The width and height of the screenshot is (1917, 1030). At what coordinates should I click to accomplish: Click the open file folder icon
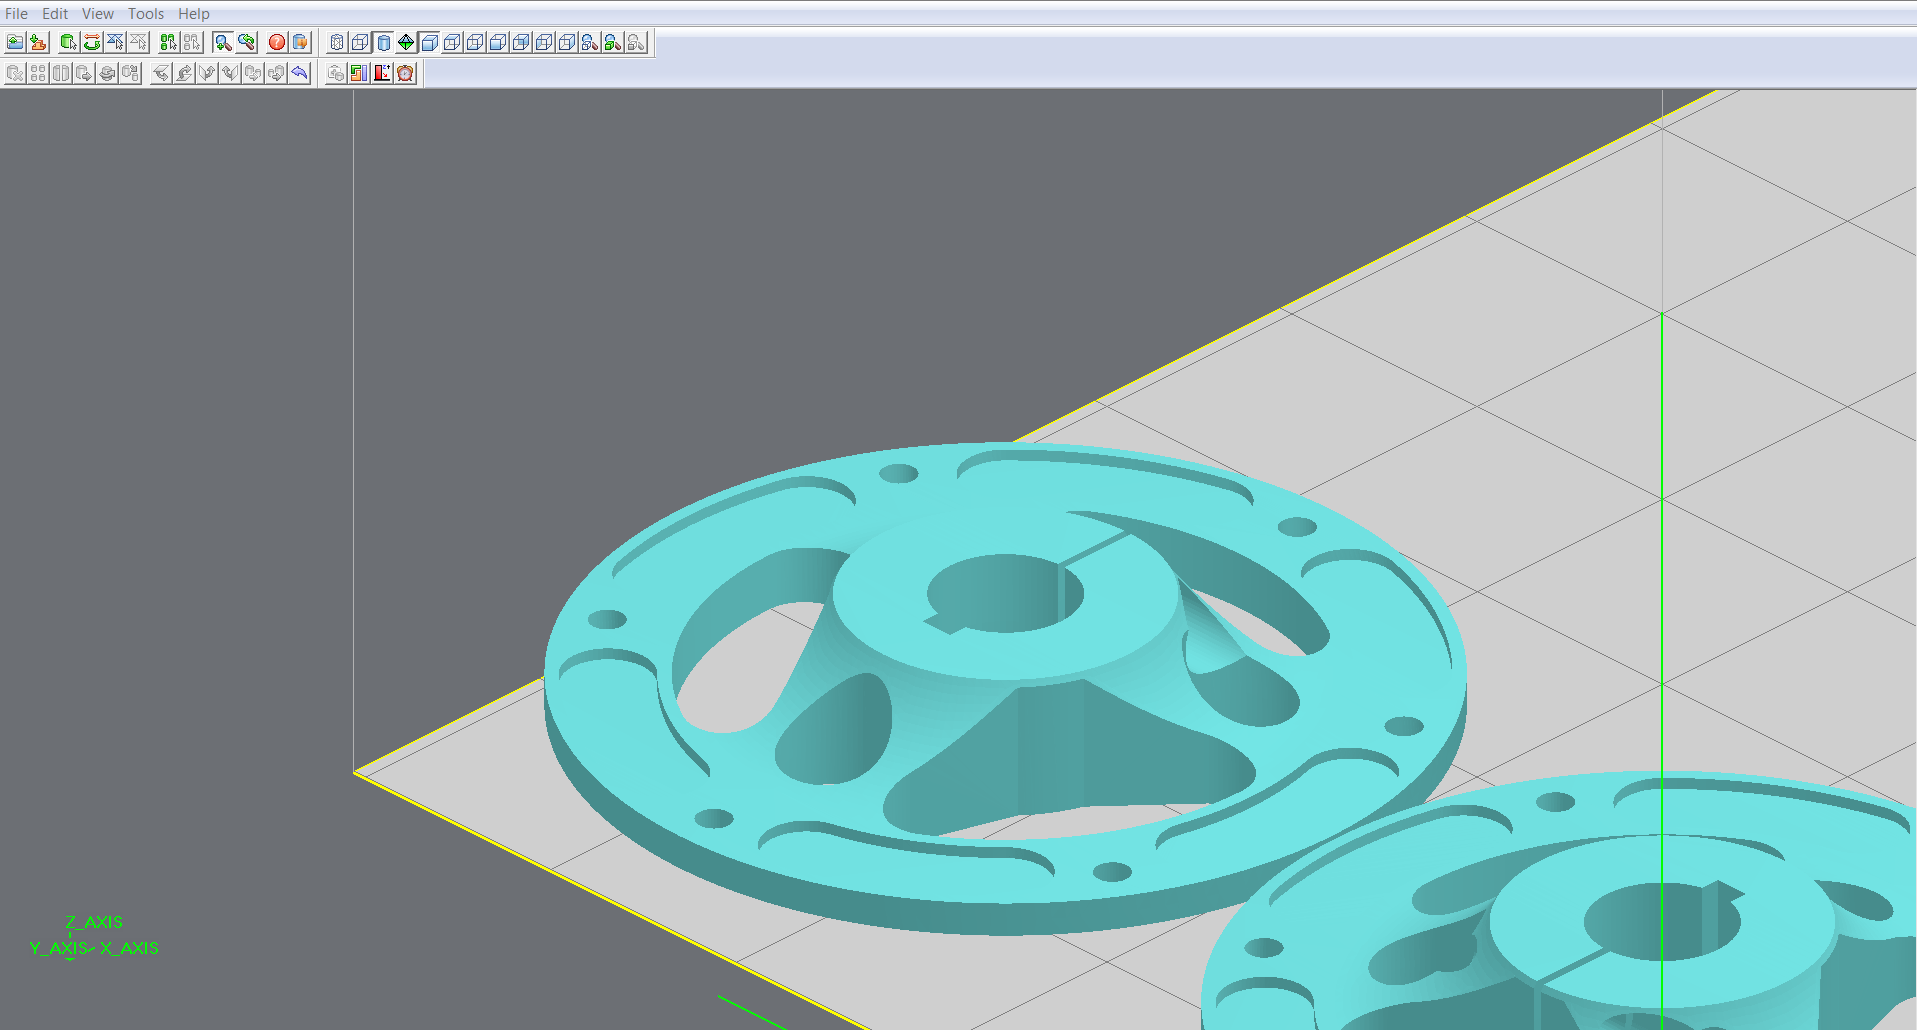tap(15, 42)
